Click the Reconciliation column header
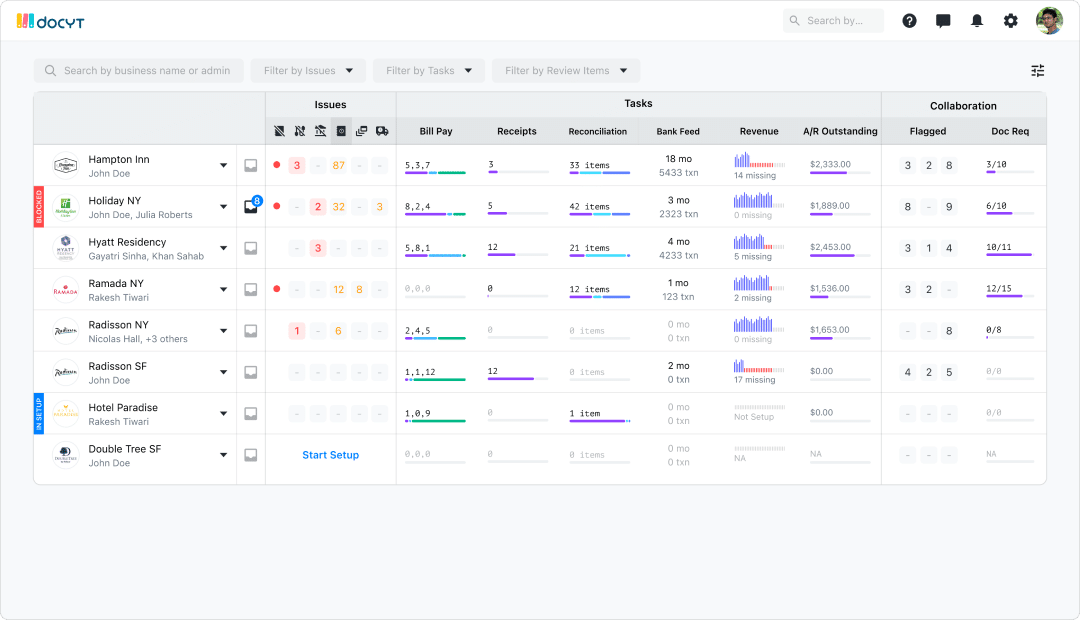This screenshot has height=620, width=1080. [598, 131]
